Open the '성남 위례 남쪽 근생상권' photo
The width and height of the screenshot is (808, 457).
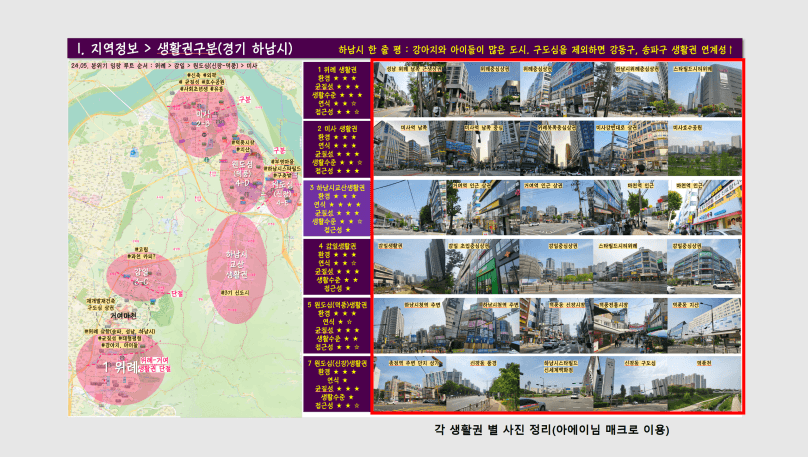pyautogui.click(x=410, y=90)
